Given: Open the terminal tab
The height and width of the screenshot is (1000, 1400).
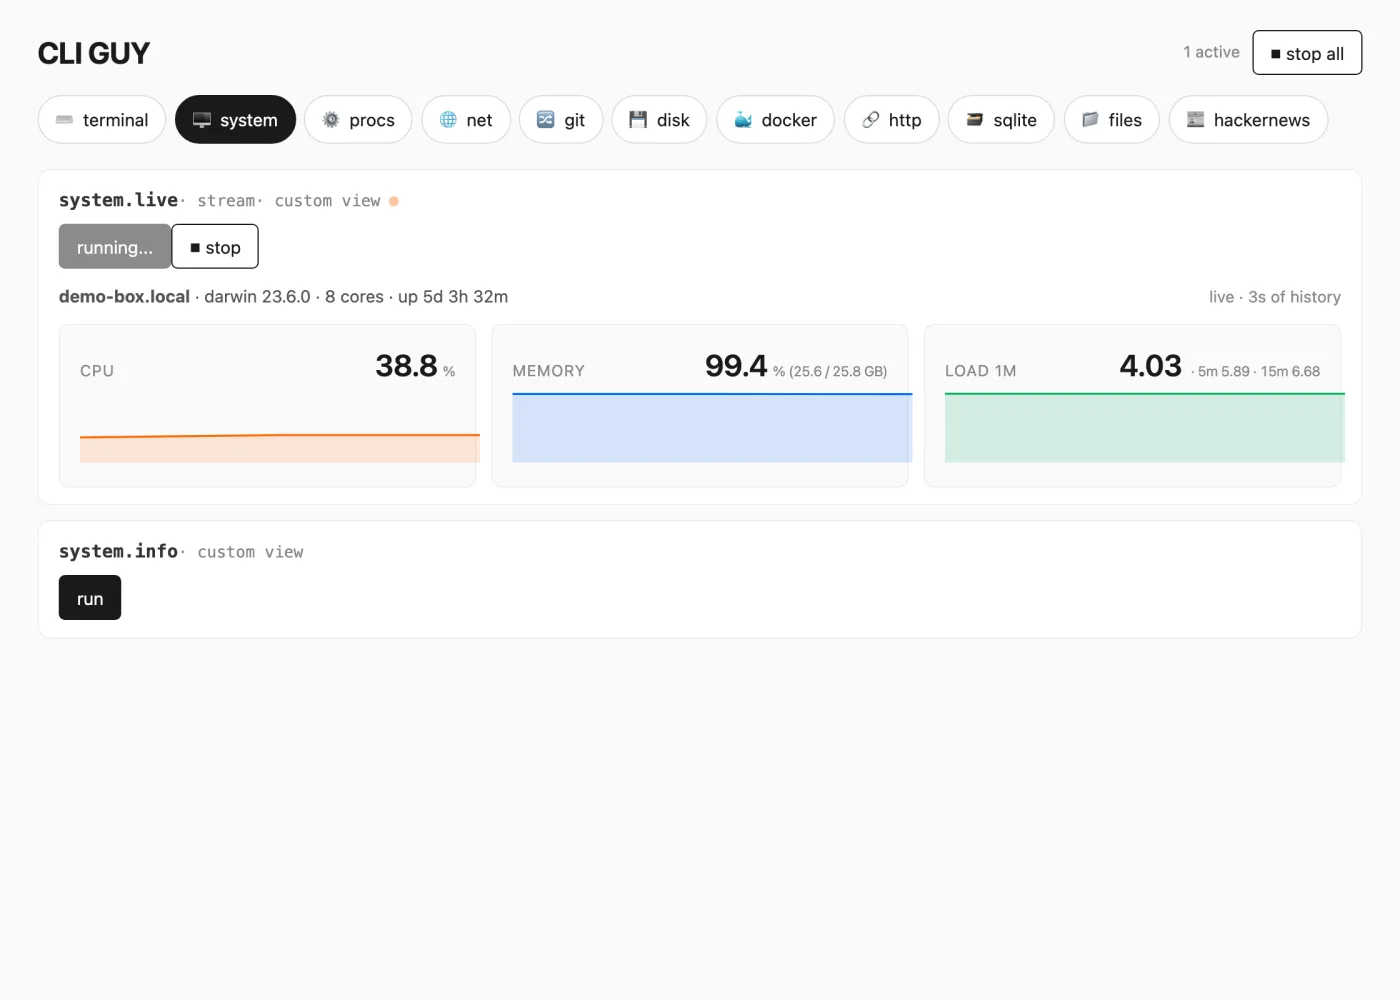Looking at the screenshot, I should 102,120.
